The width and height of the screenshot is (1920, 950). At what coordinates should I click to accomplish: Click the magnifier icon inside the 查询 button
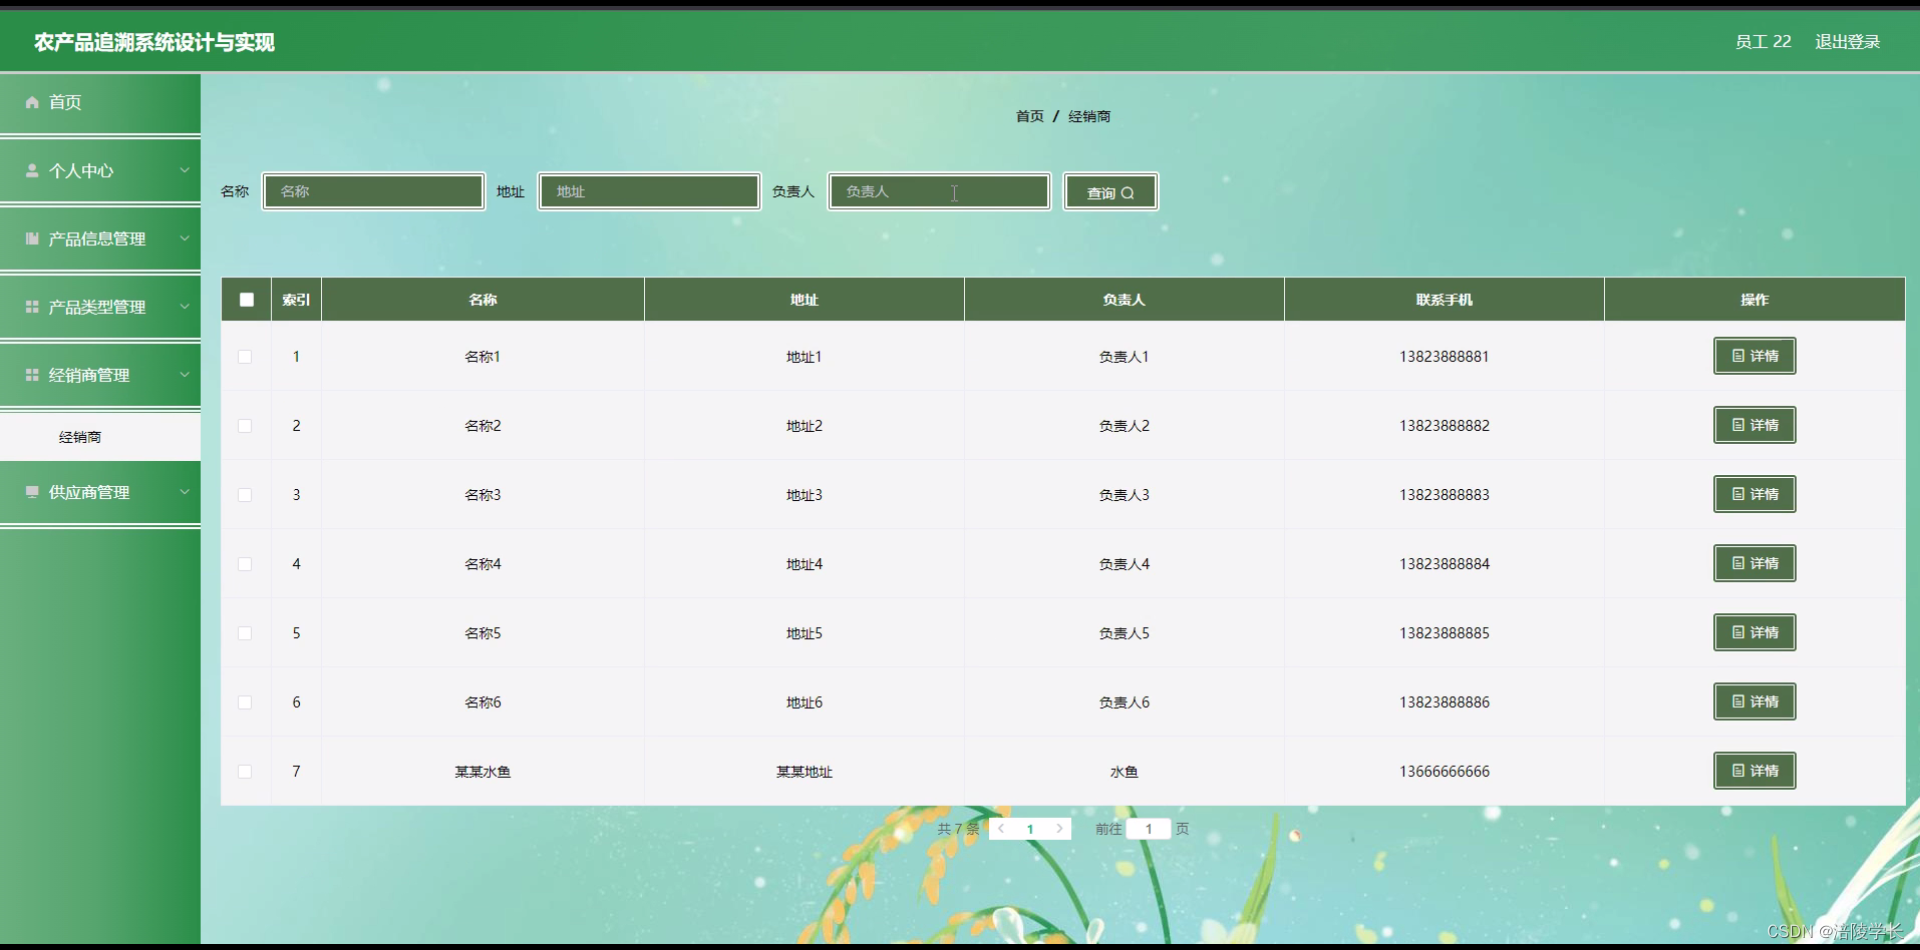click(x=1129, y=192)
